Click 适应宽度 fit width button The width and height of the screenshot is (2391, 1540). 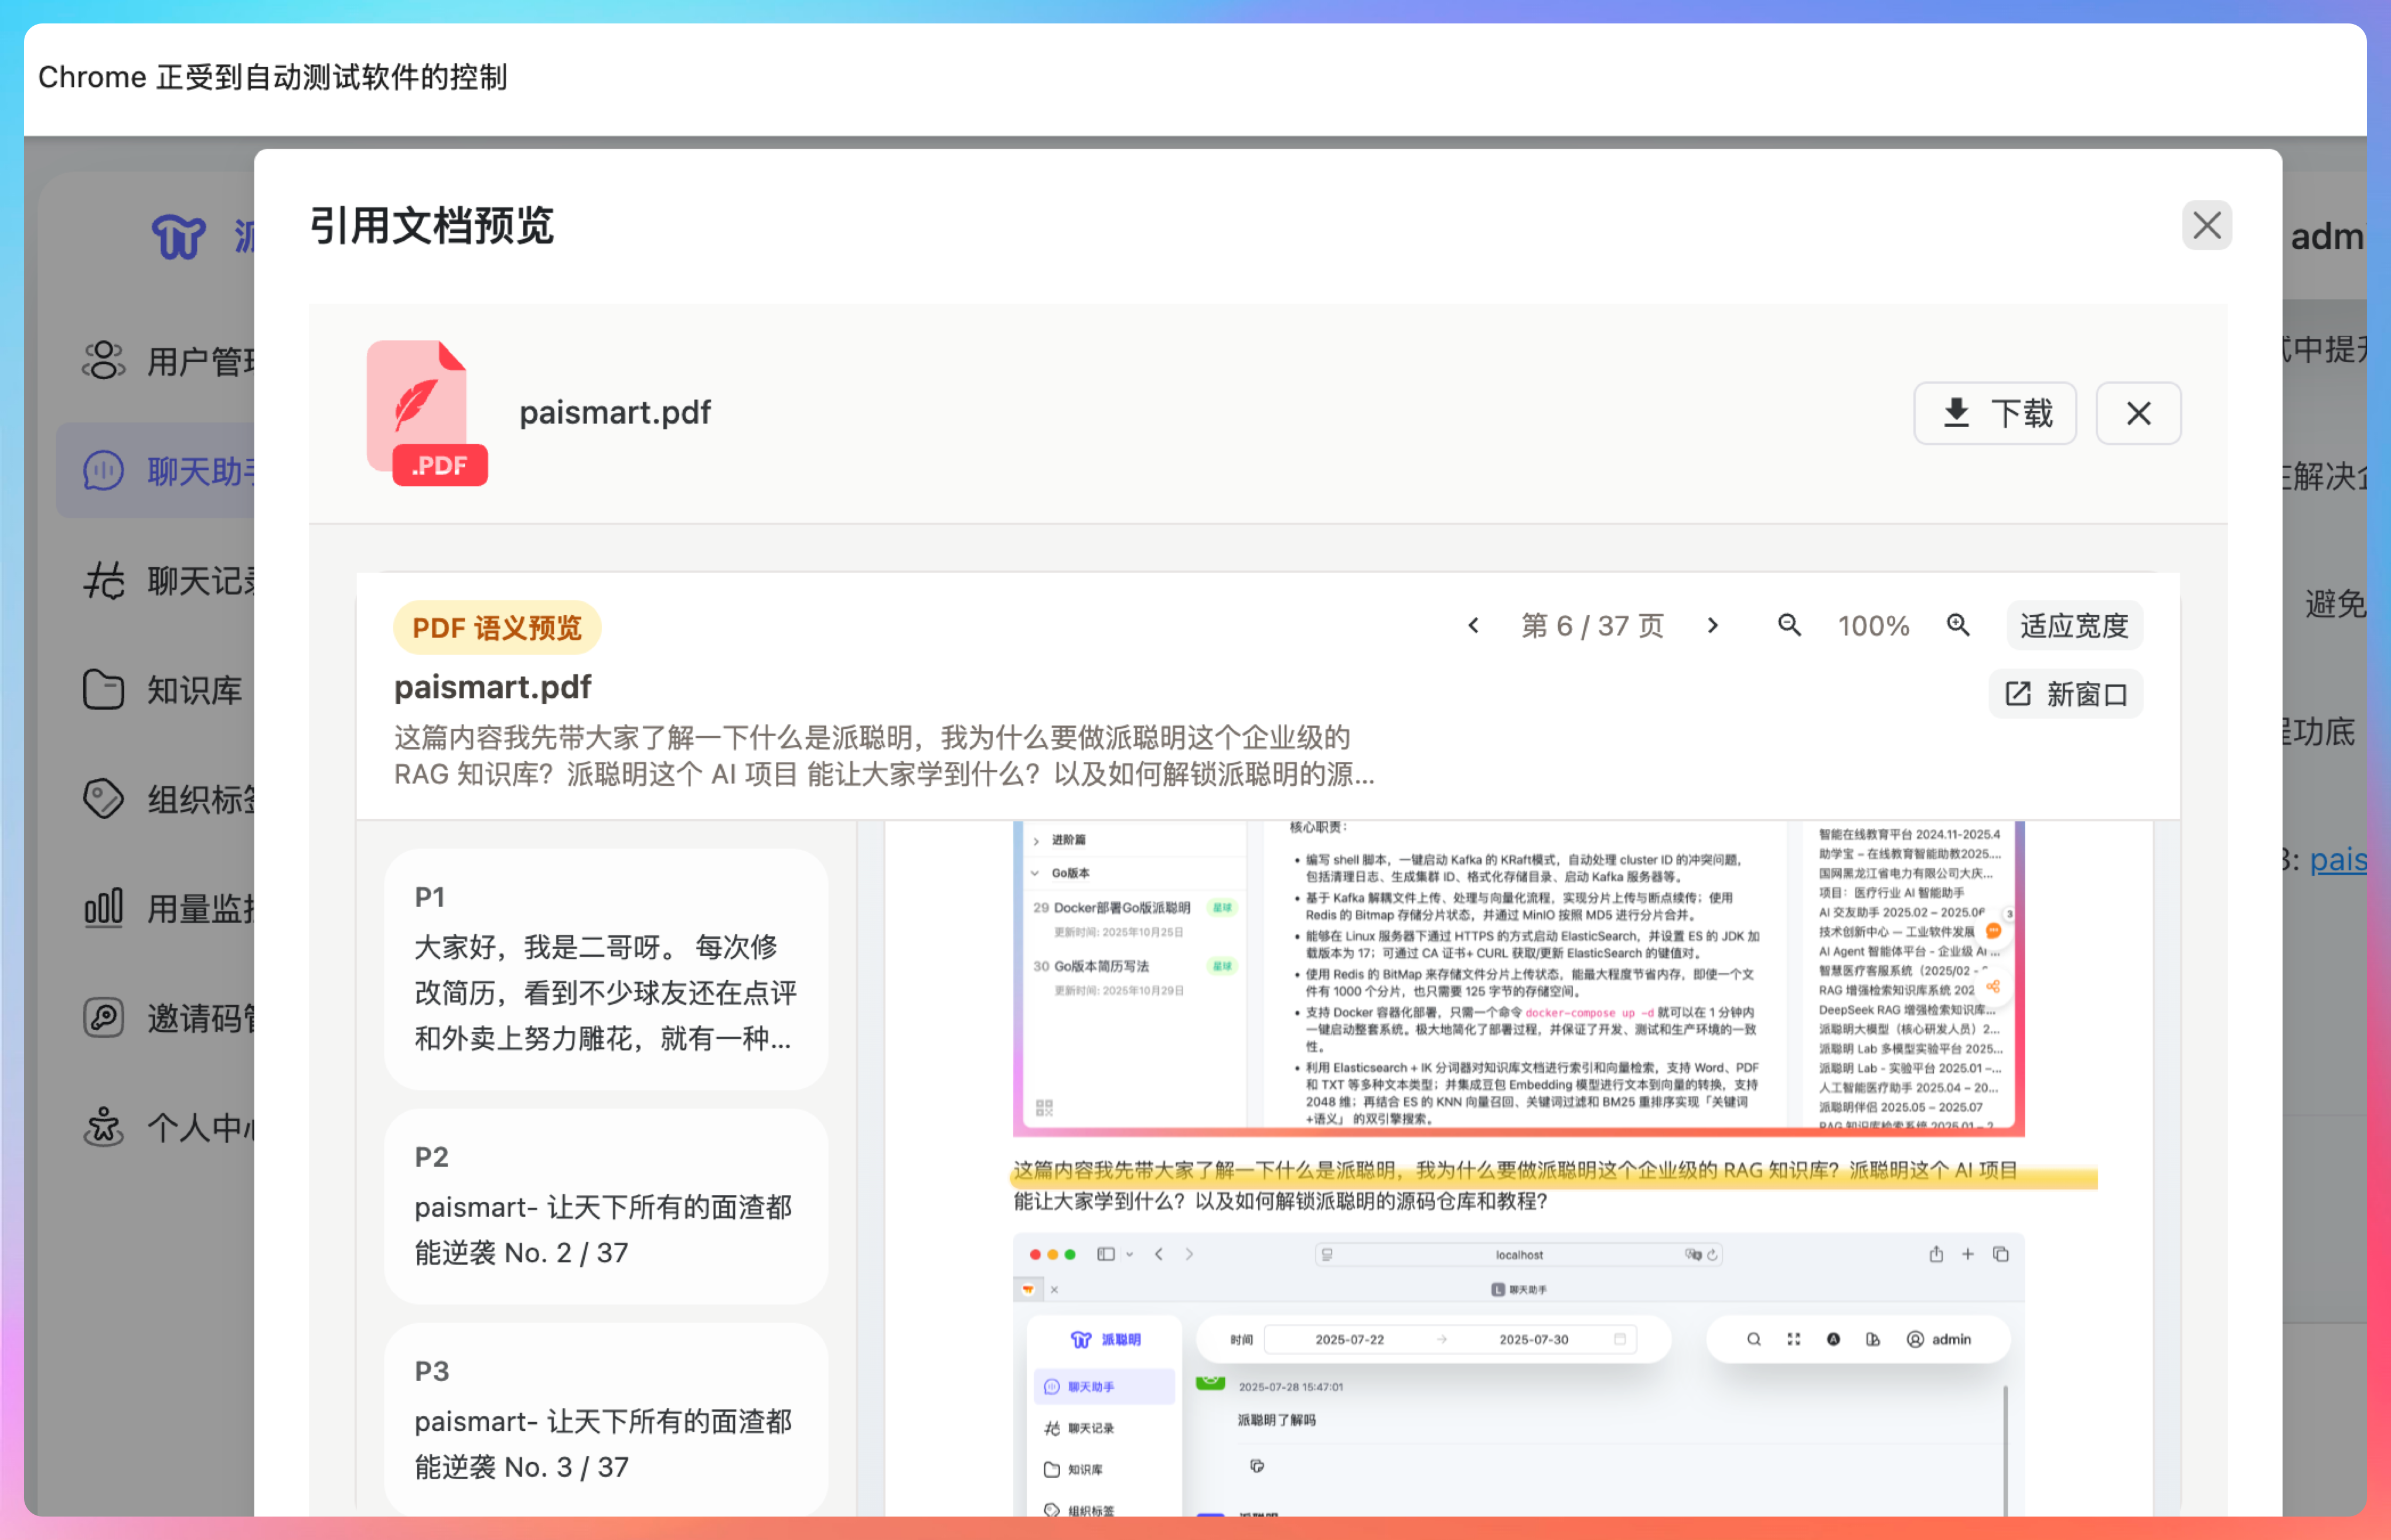[2074, 626]
